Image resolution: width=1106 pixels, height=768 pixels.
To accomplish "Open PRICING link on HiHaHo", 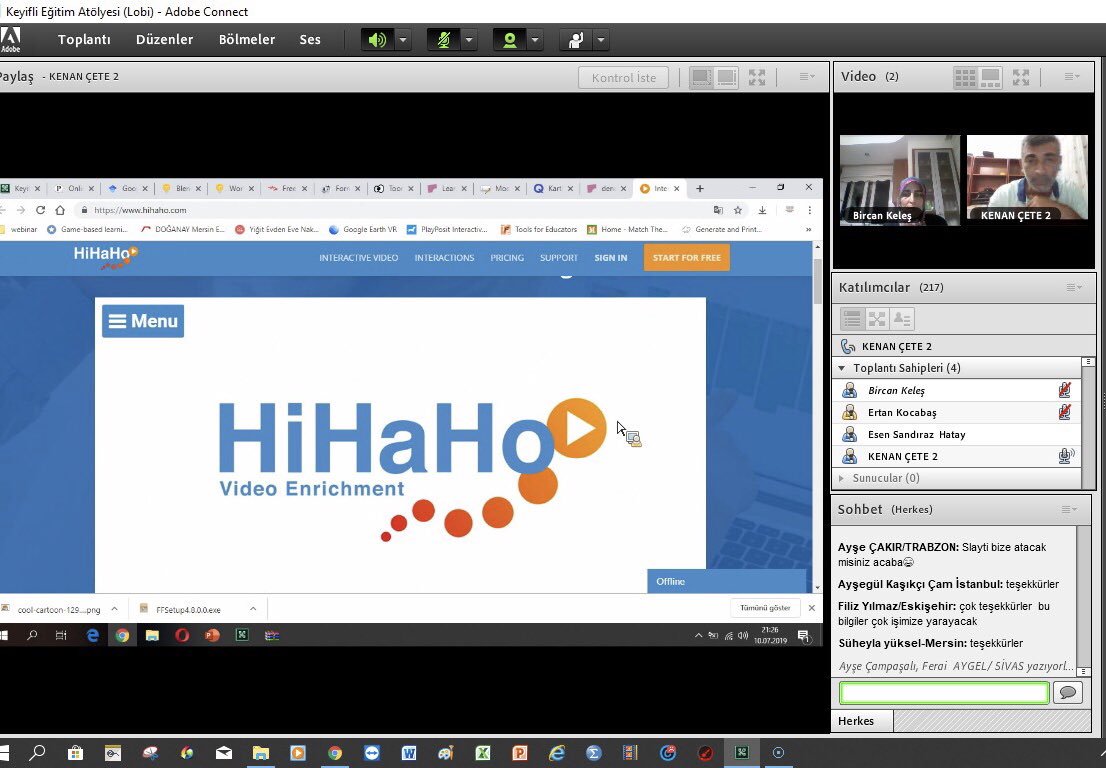I will [x=507, y=258].
